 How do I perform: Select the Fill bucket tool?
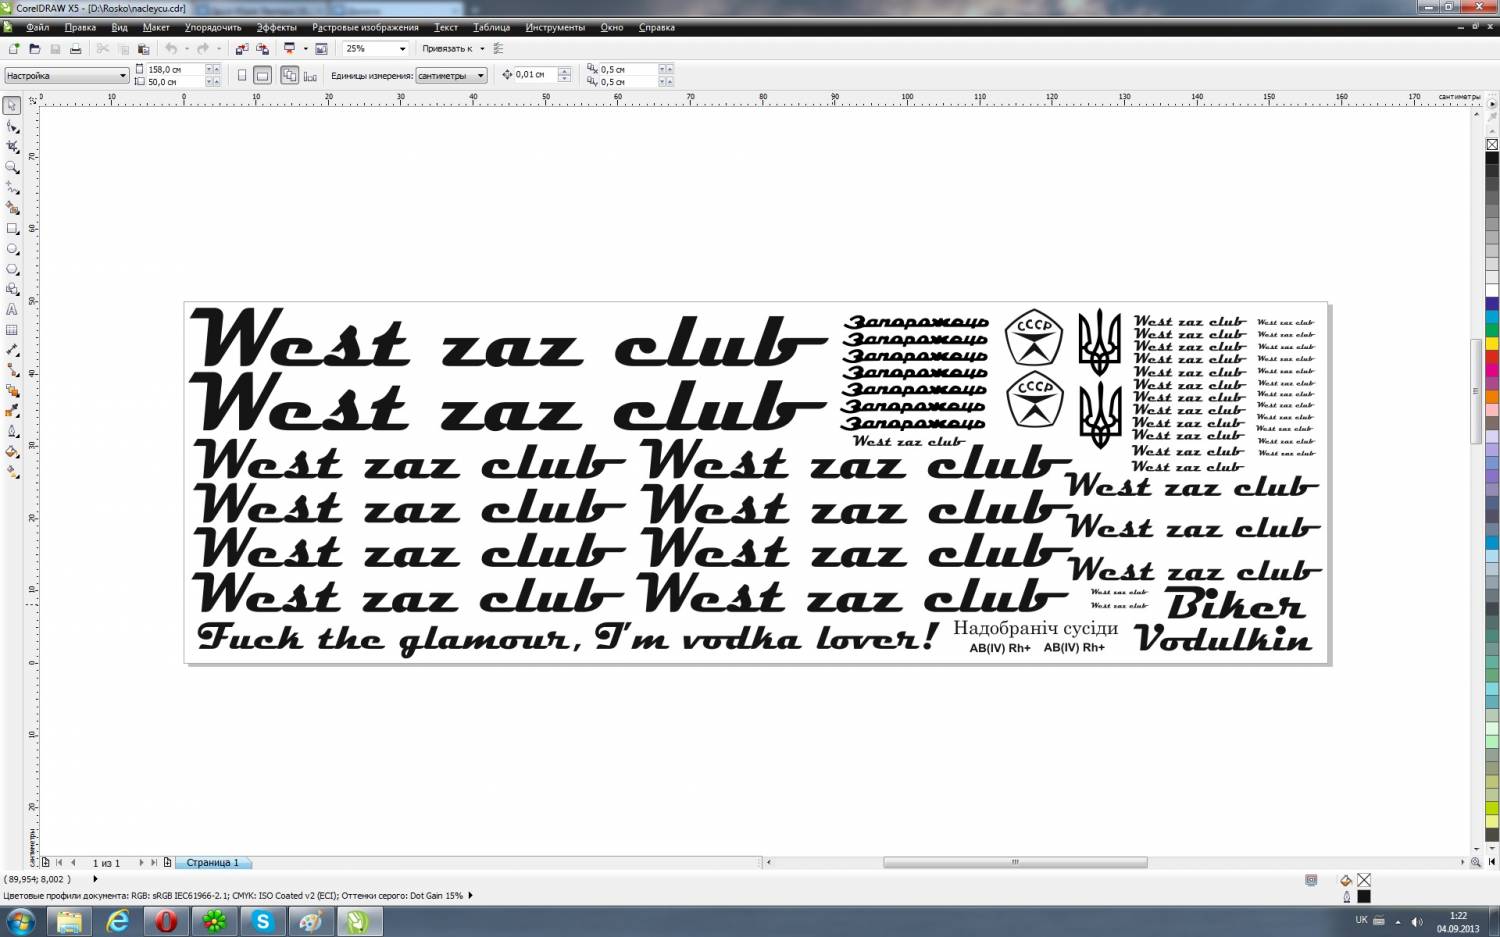tap(12, 452)
